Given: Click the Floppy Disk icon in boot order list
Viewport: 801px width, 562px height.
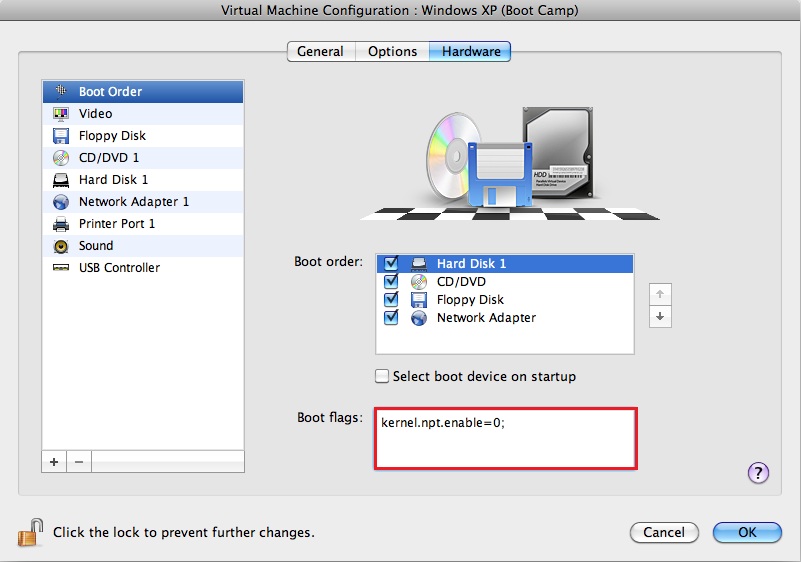Looking at the screenshot, I should click(419, 299).
